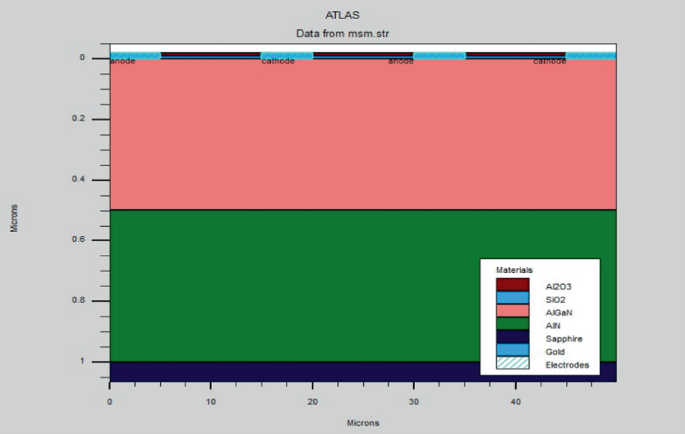Select the first cathode electrode label
685x434 pixels.
pyautogui.click(x=278, y=61)
